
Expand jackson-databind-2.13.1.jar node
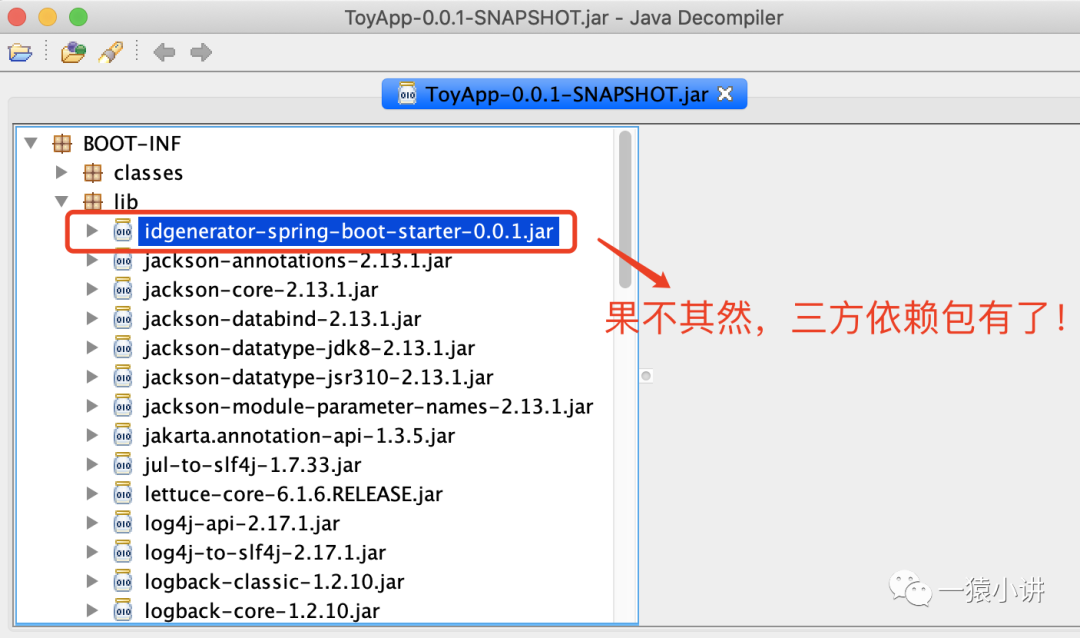[92, 318]
